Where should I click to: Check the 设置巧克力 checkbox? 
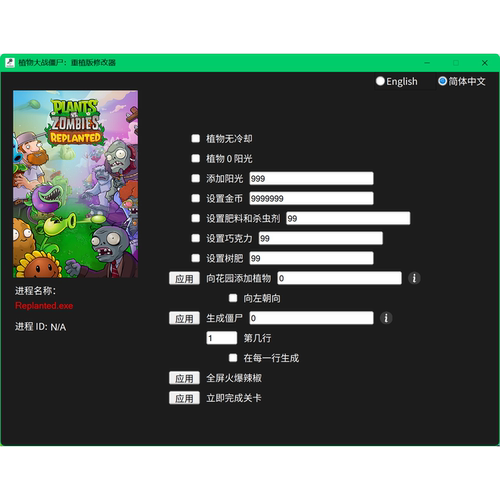(x=196, y=238)
